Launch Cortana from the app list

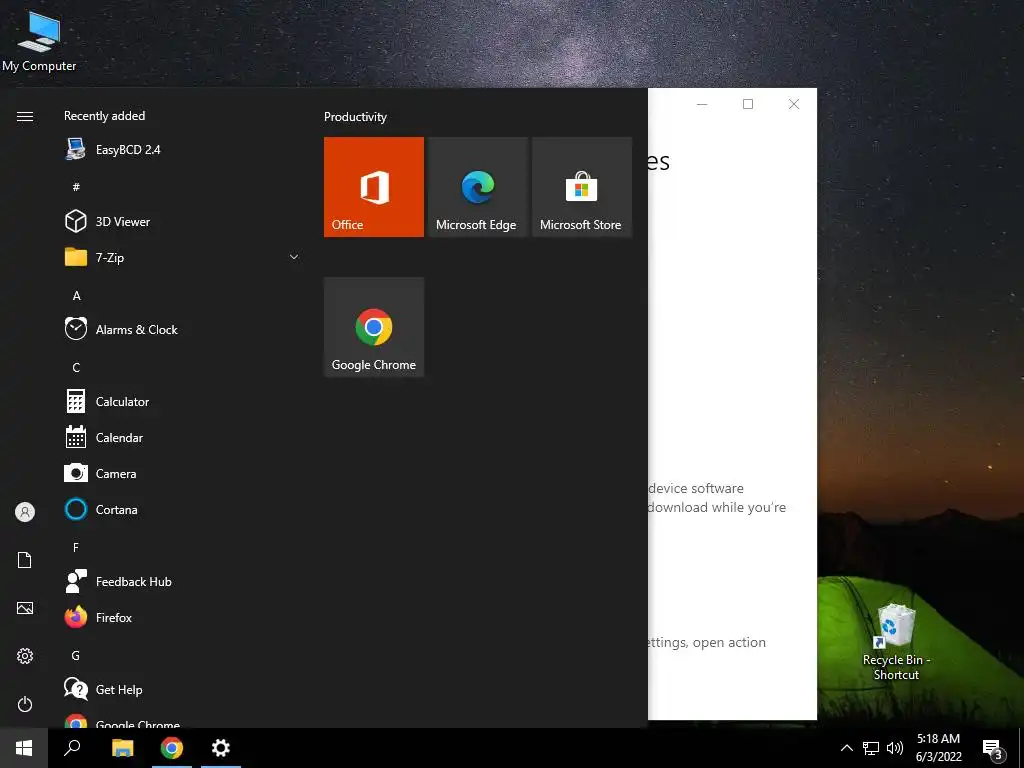[x=183, y=509]
